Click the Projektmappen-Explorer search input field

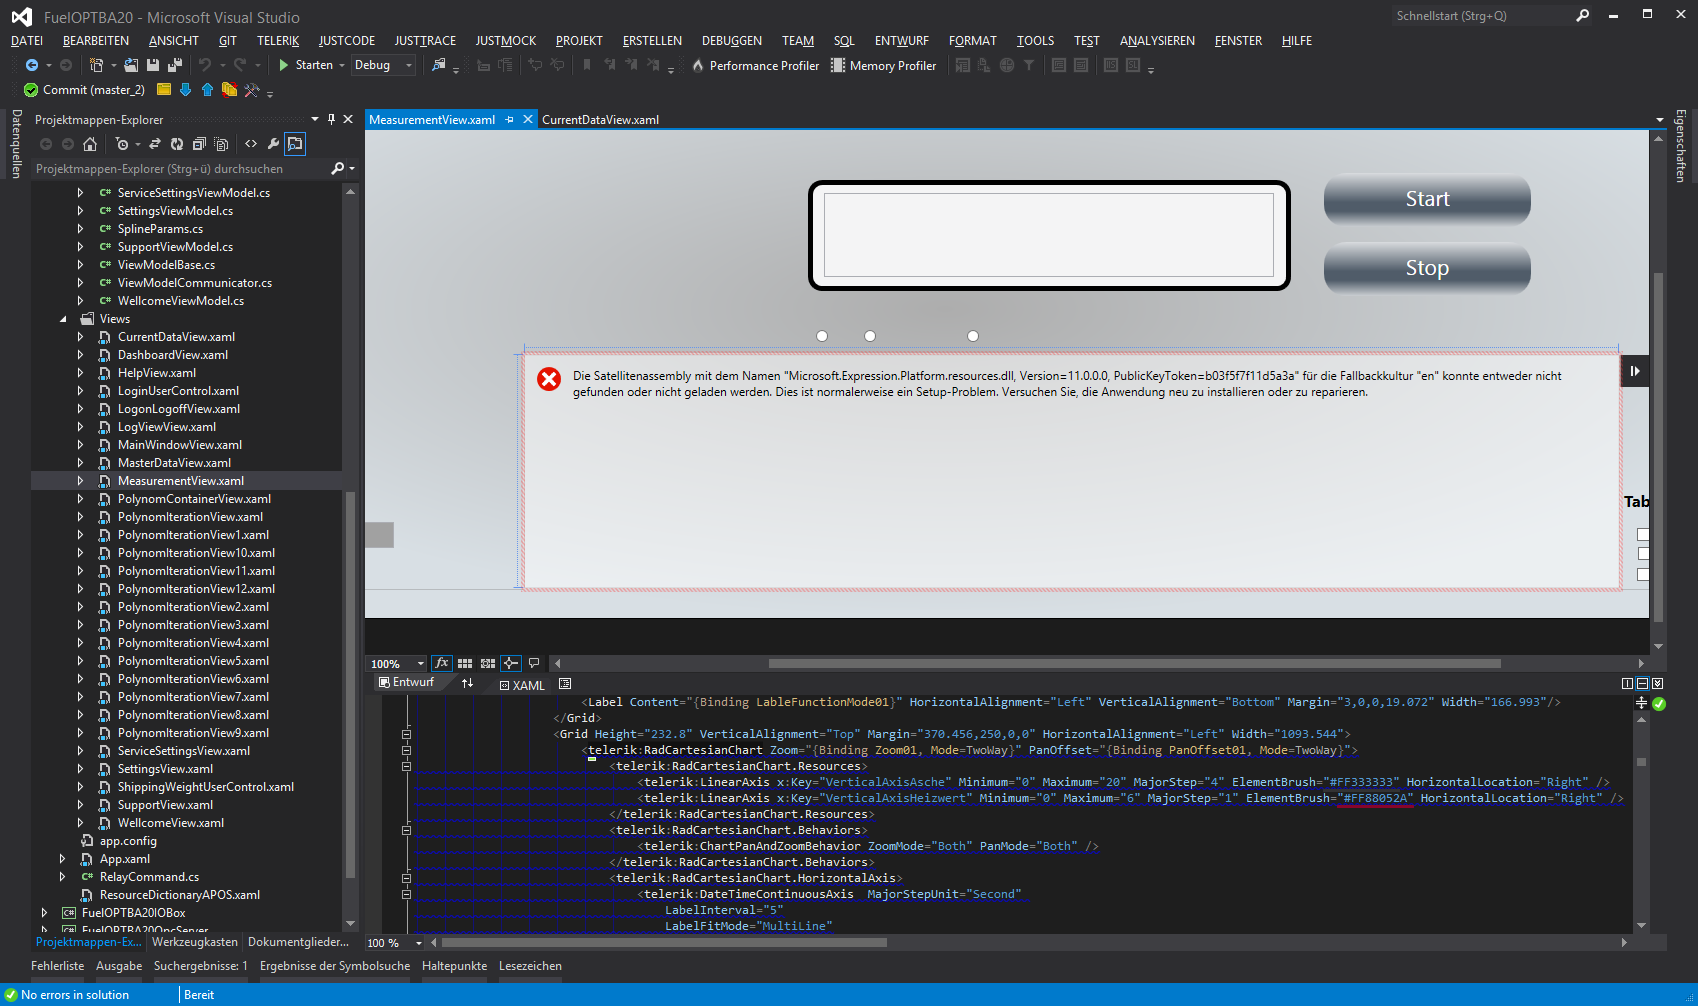click(181, 169)
